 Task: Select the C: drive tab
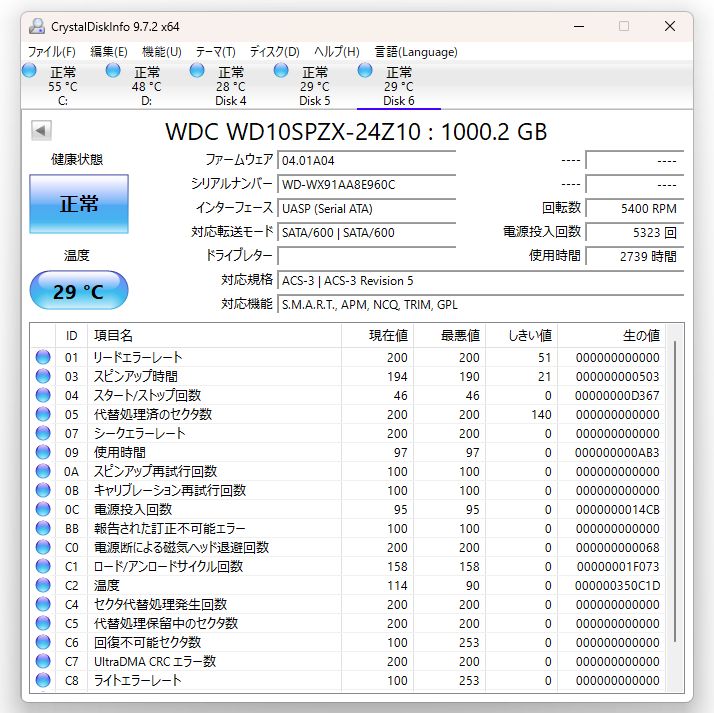pyautogui.click(x=63, y=87)
